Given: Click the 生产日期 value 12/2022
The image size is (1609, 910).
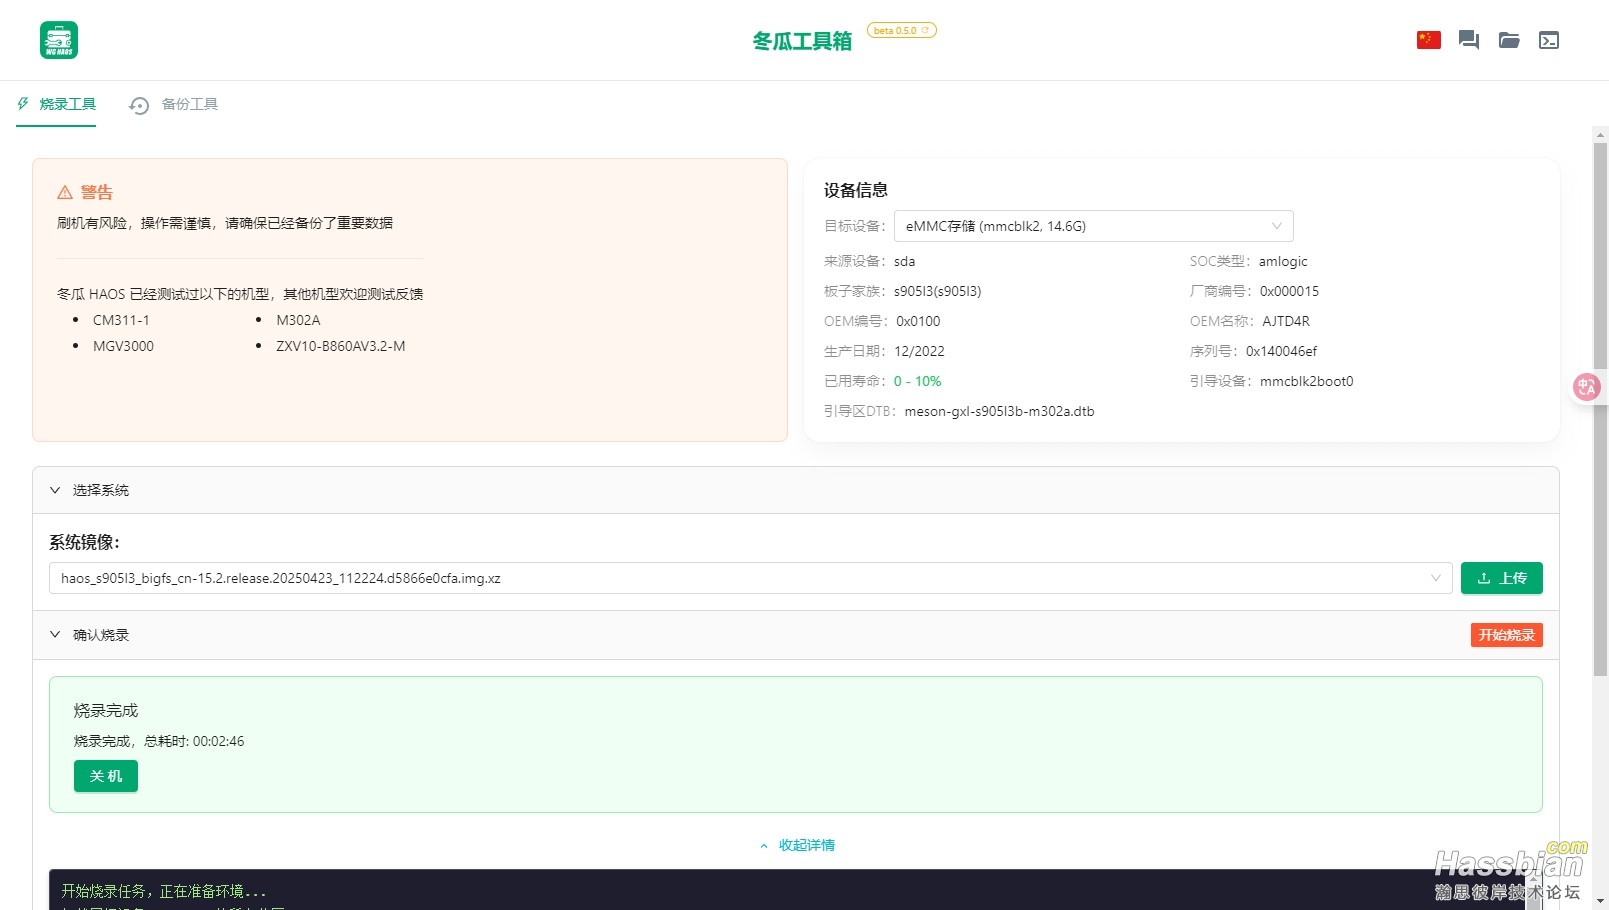Looking at the screenshot, I should tap(919, 351).
